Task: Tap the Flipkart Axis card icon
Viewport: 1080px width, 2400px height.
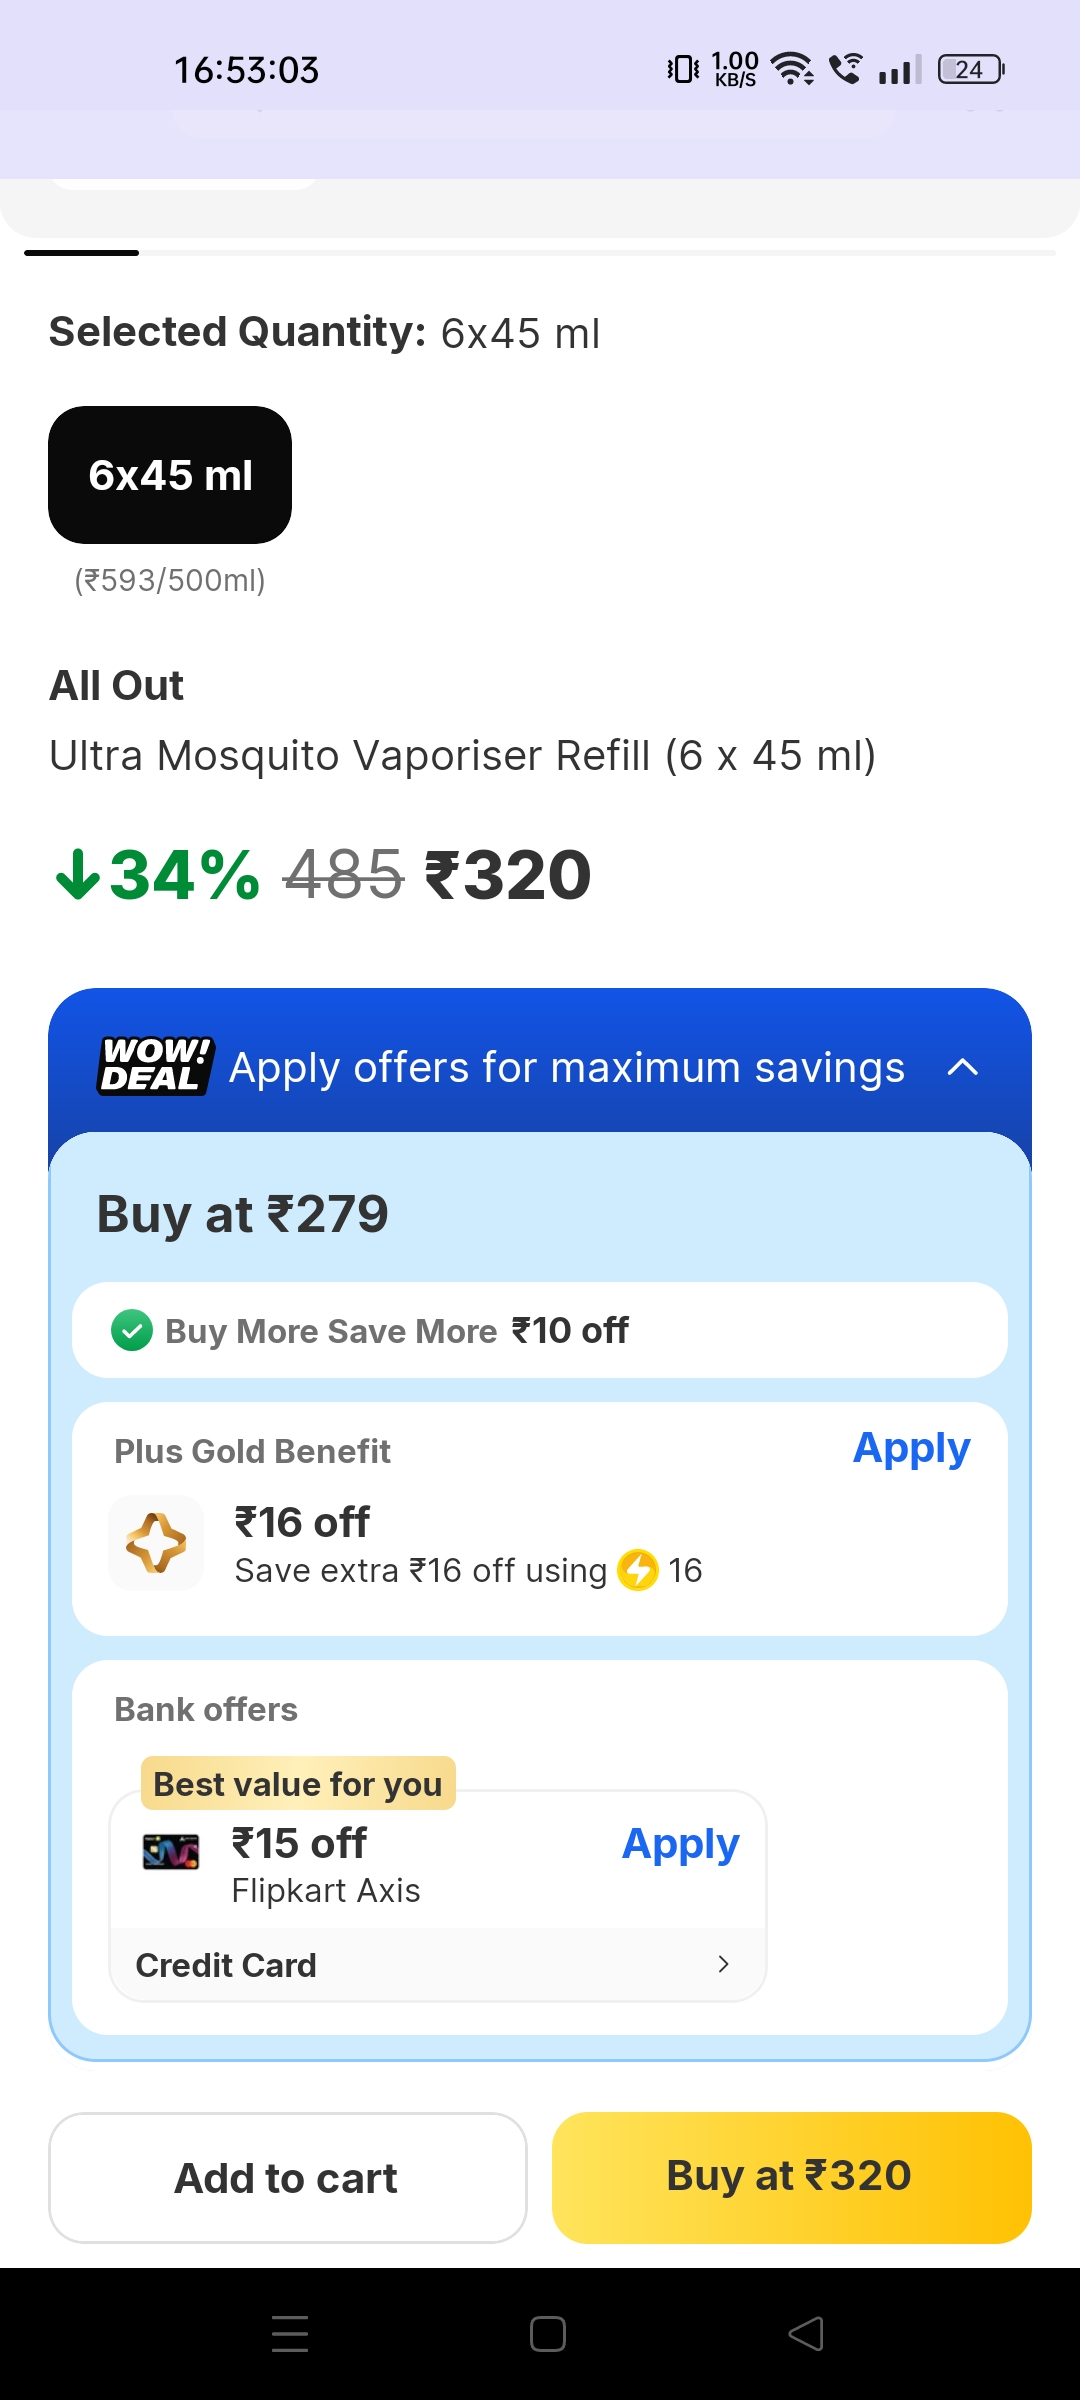Action: [x=171, y=1852]
